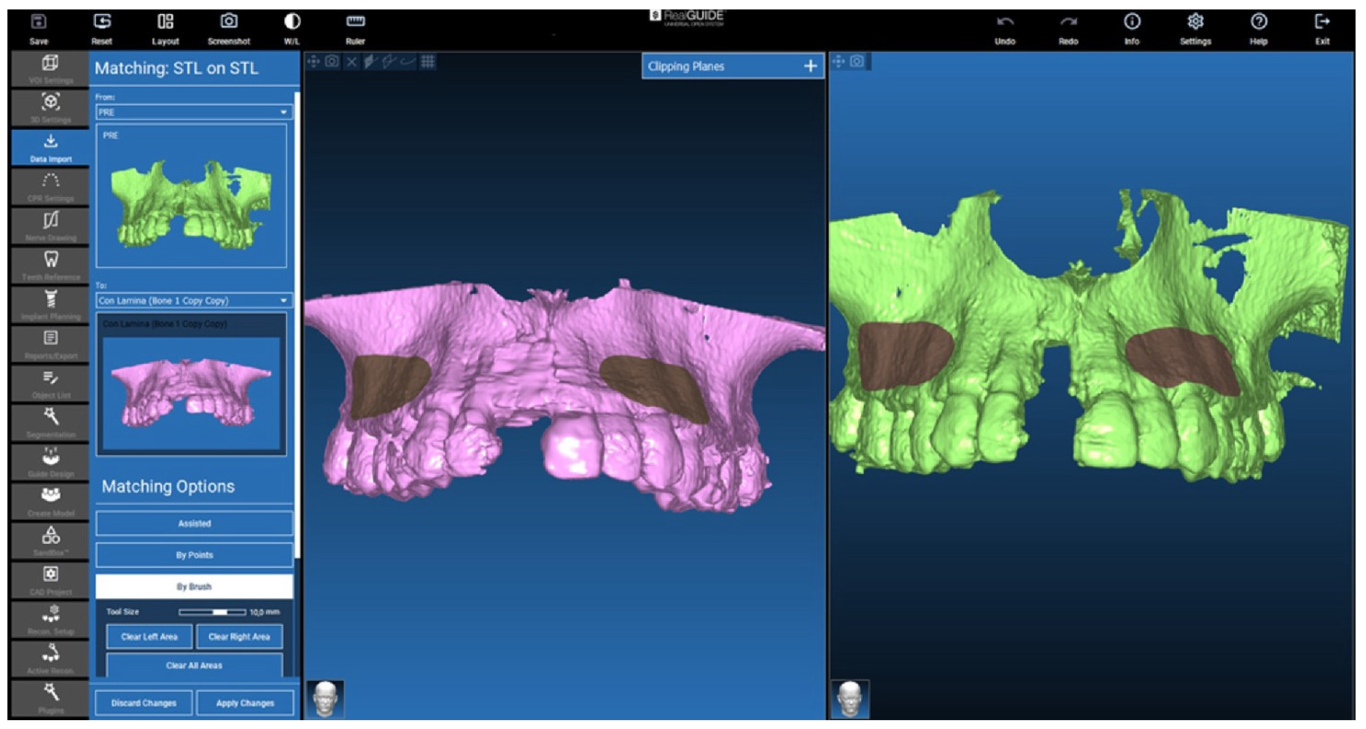Open Nerve Drawing in the sidebar
The width and height of the screenshot is (1366, 729).
point(50,226)
